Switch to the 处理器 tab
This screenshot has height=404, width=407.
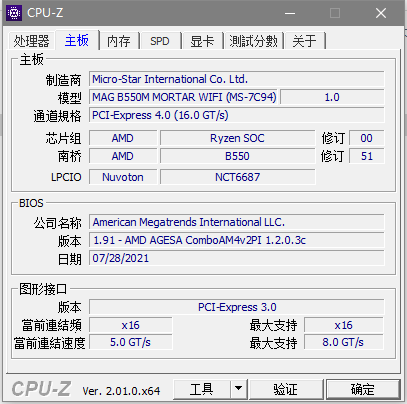[x=31, y=41]
